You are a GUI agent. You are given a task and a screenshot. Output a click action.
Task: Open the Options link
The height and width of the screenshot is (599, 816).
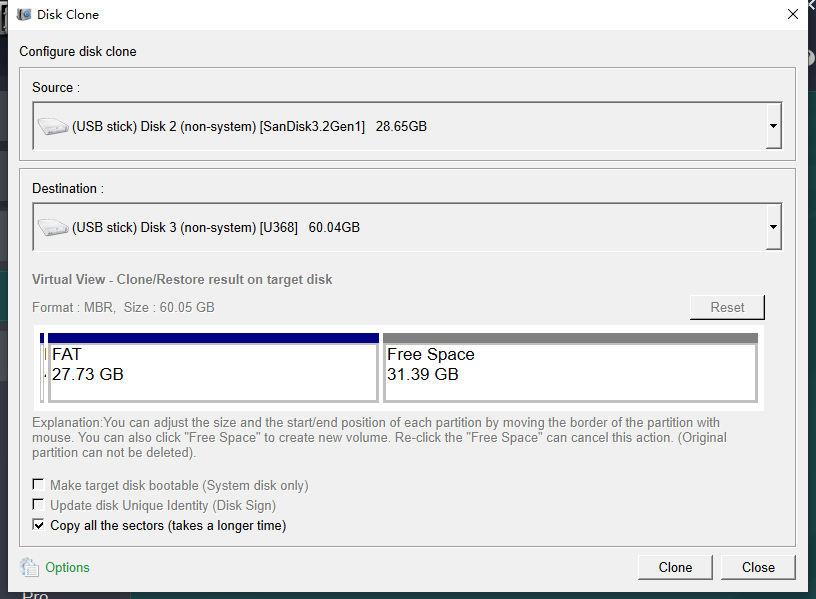pyautogui.click(x=67, y=568)
